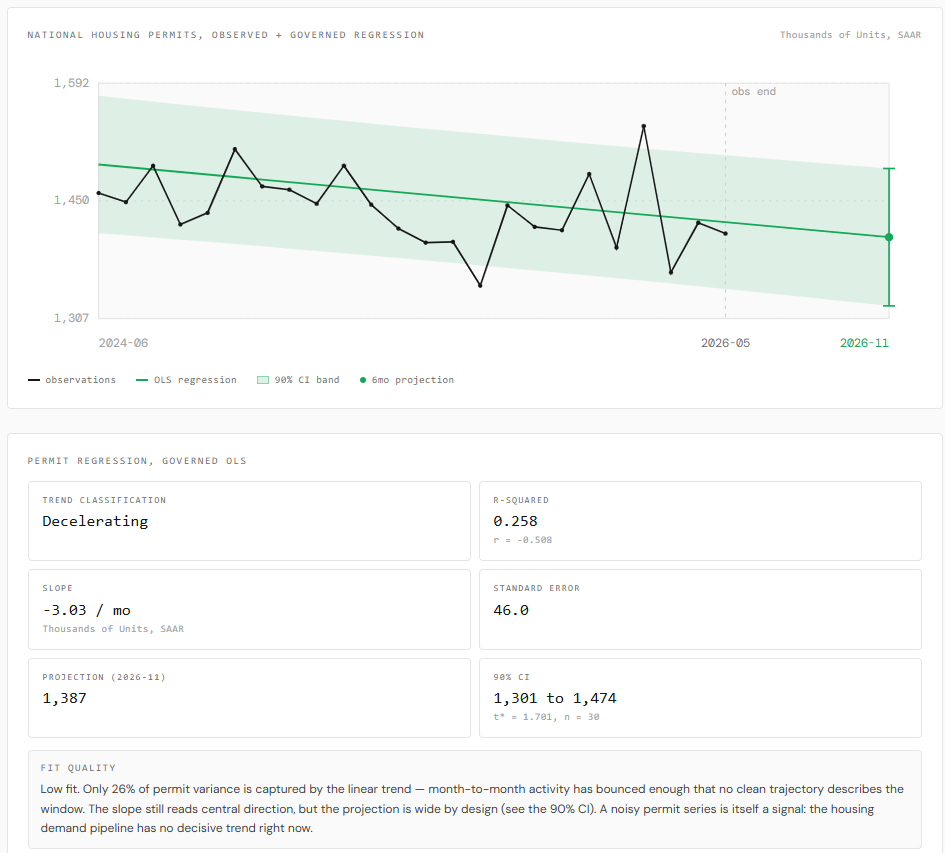Click the Fit Quality heading
The height and width of the screenshot is (853, 945).
coord(78,768)
